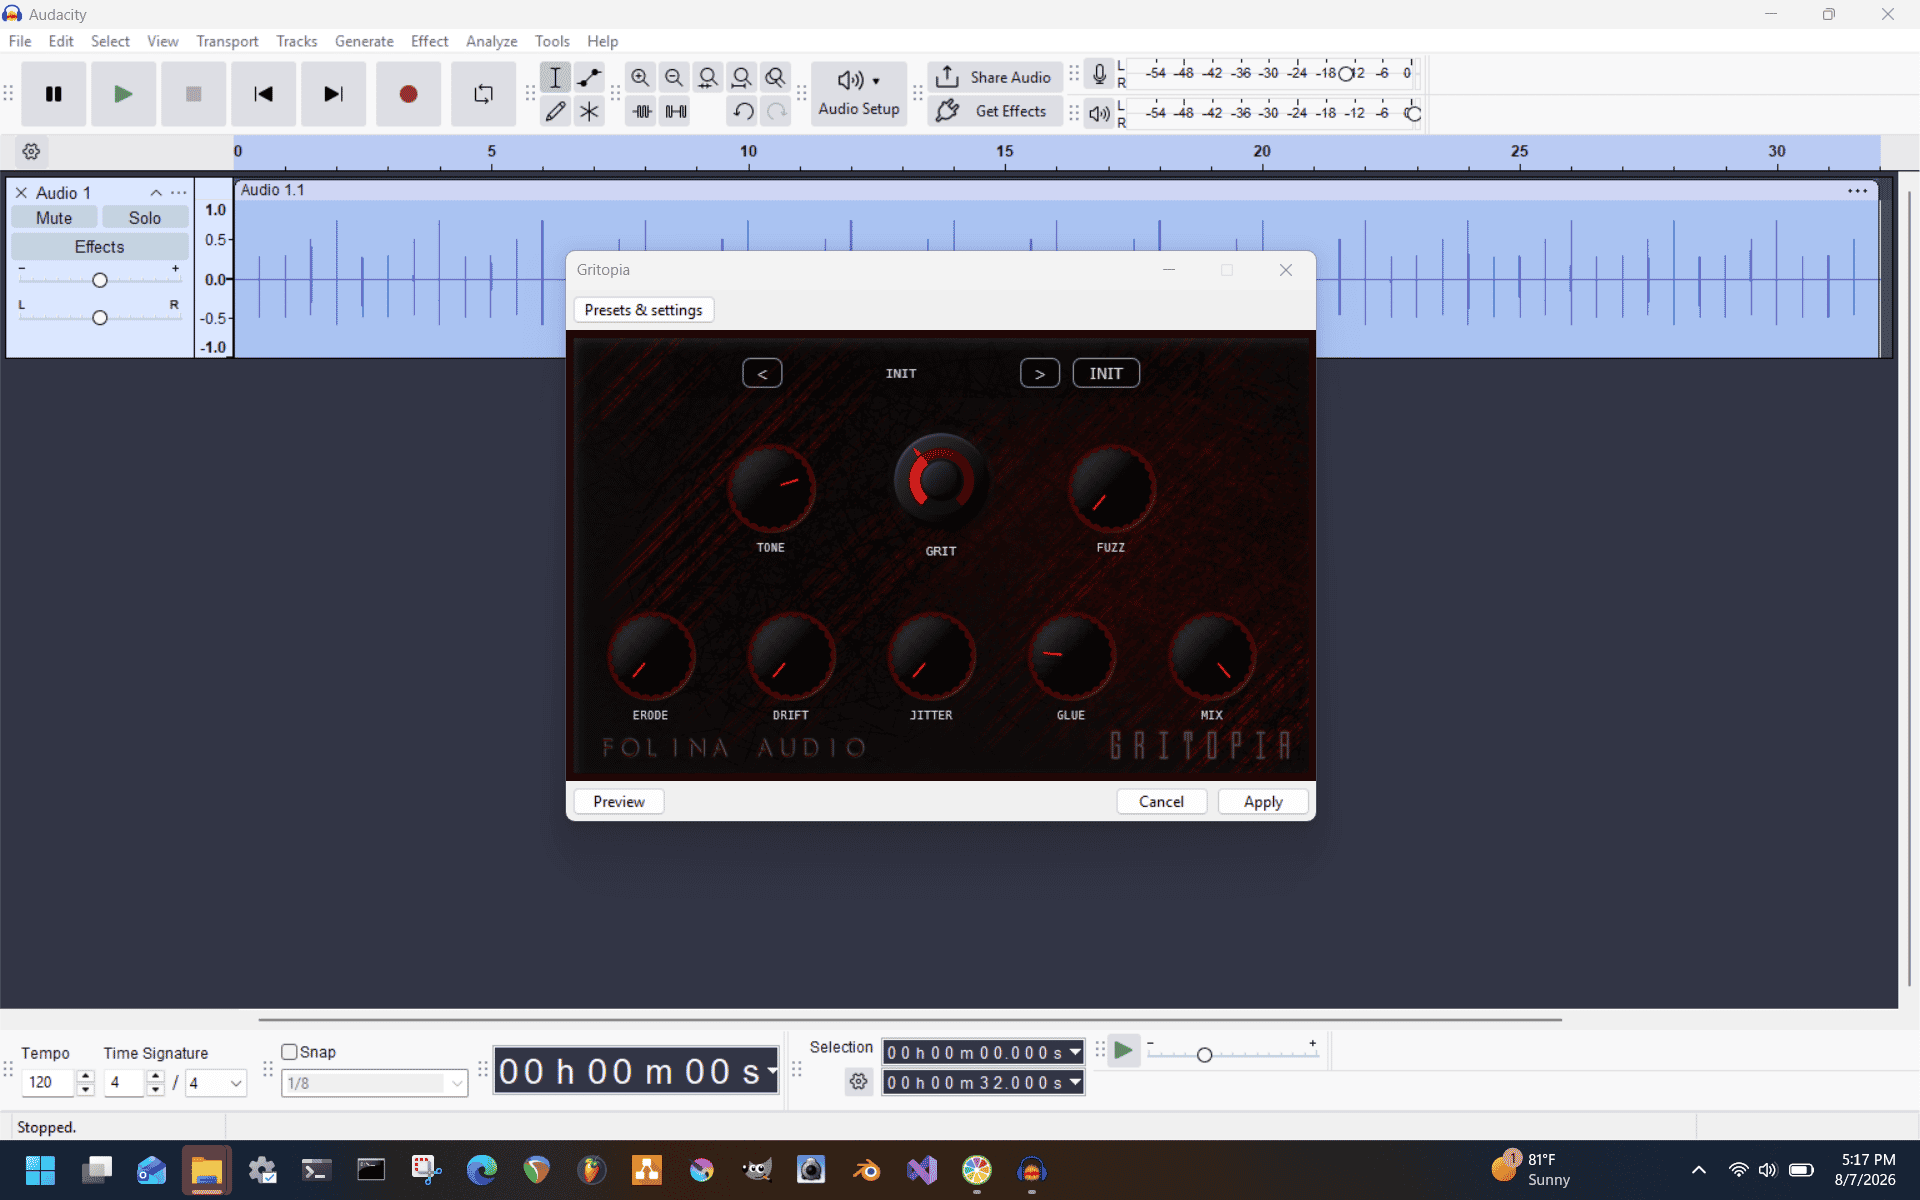This screenshot has height=1200, width=1920.
Task: Click the Silence audio selection icon
Action: click(676, 111)
